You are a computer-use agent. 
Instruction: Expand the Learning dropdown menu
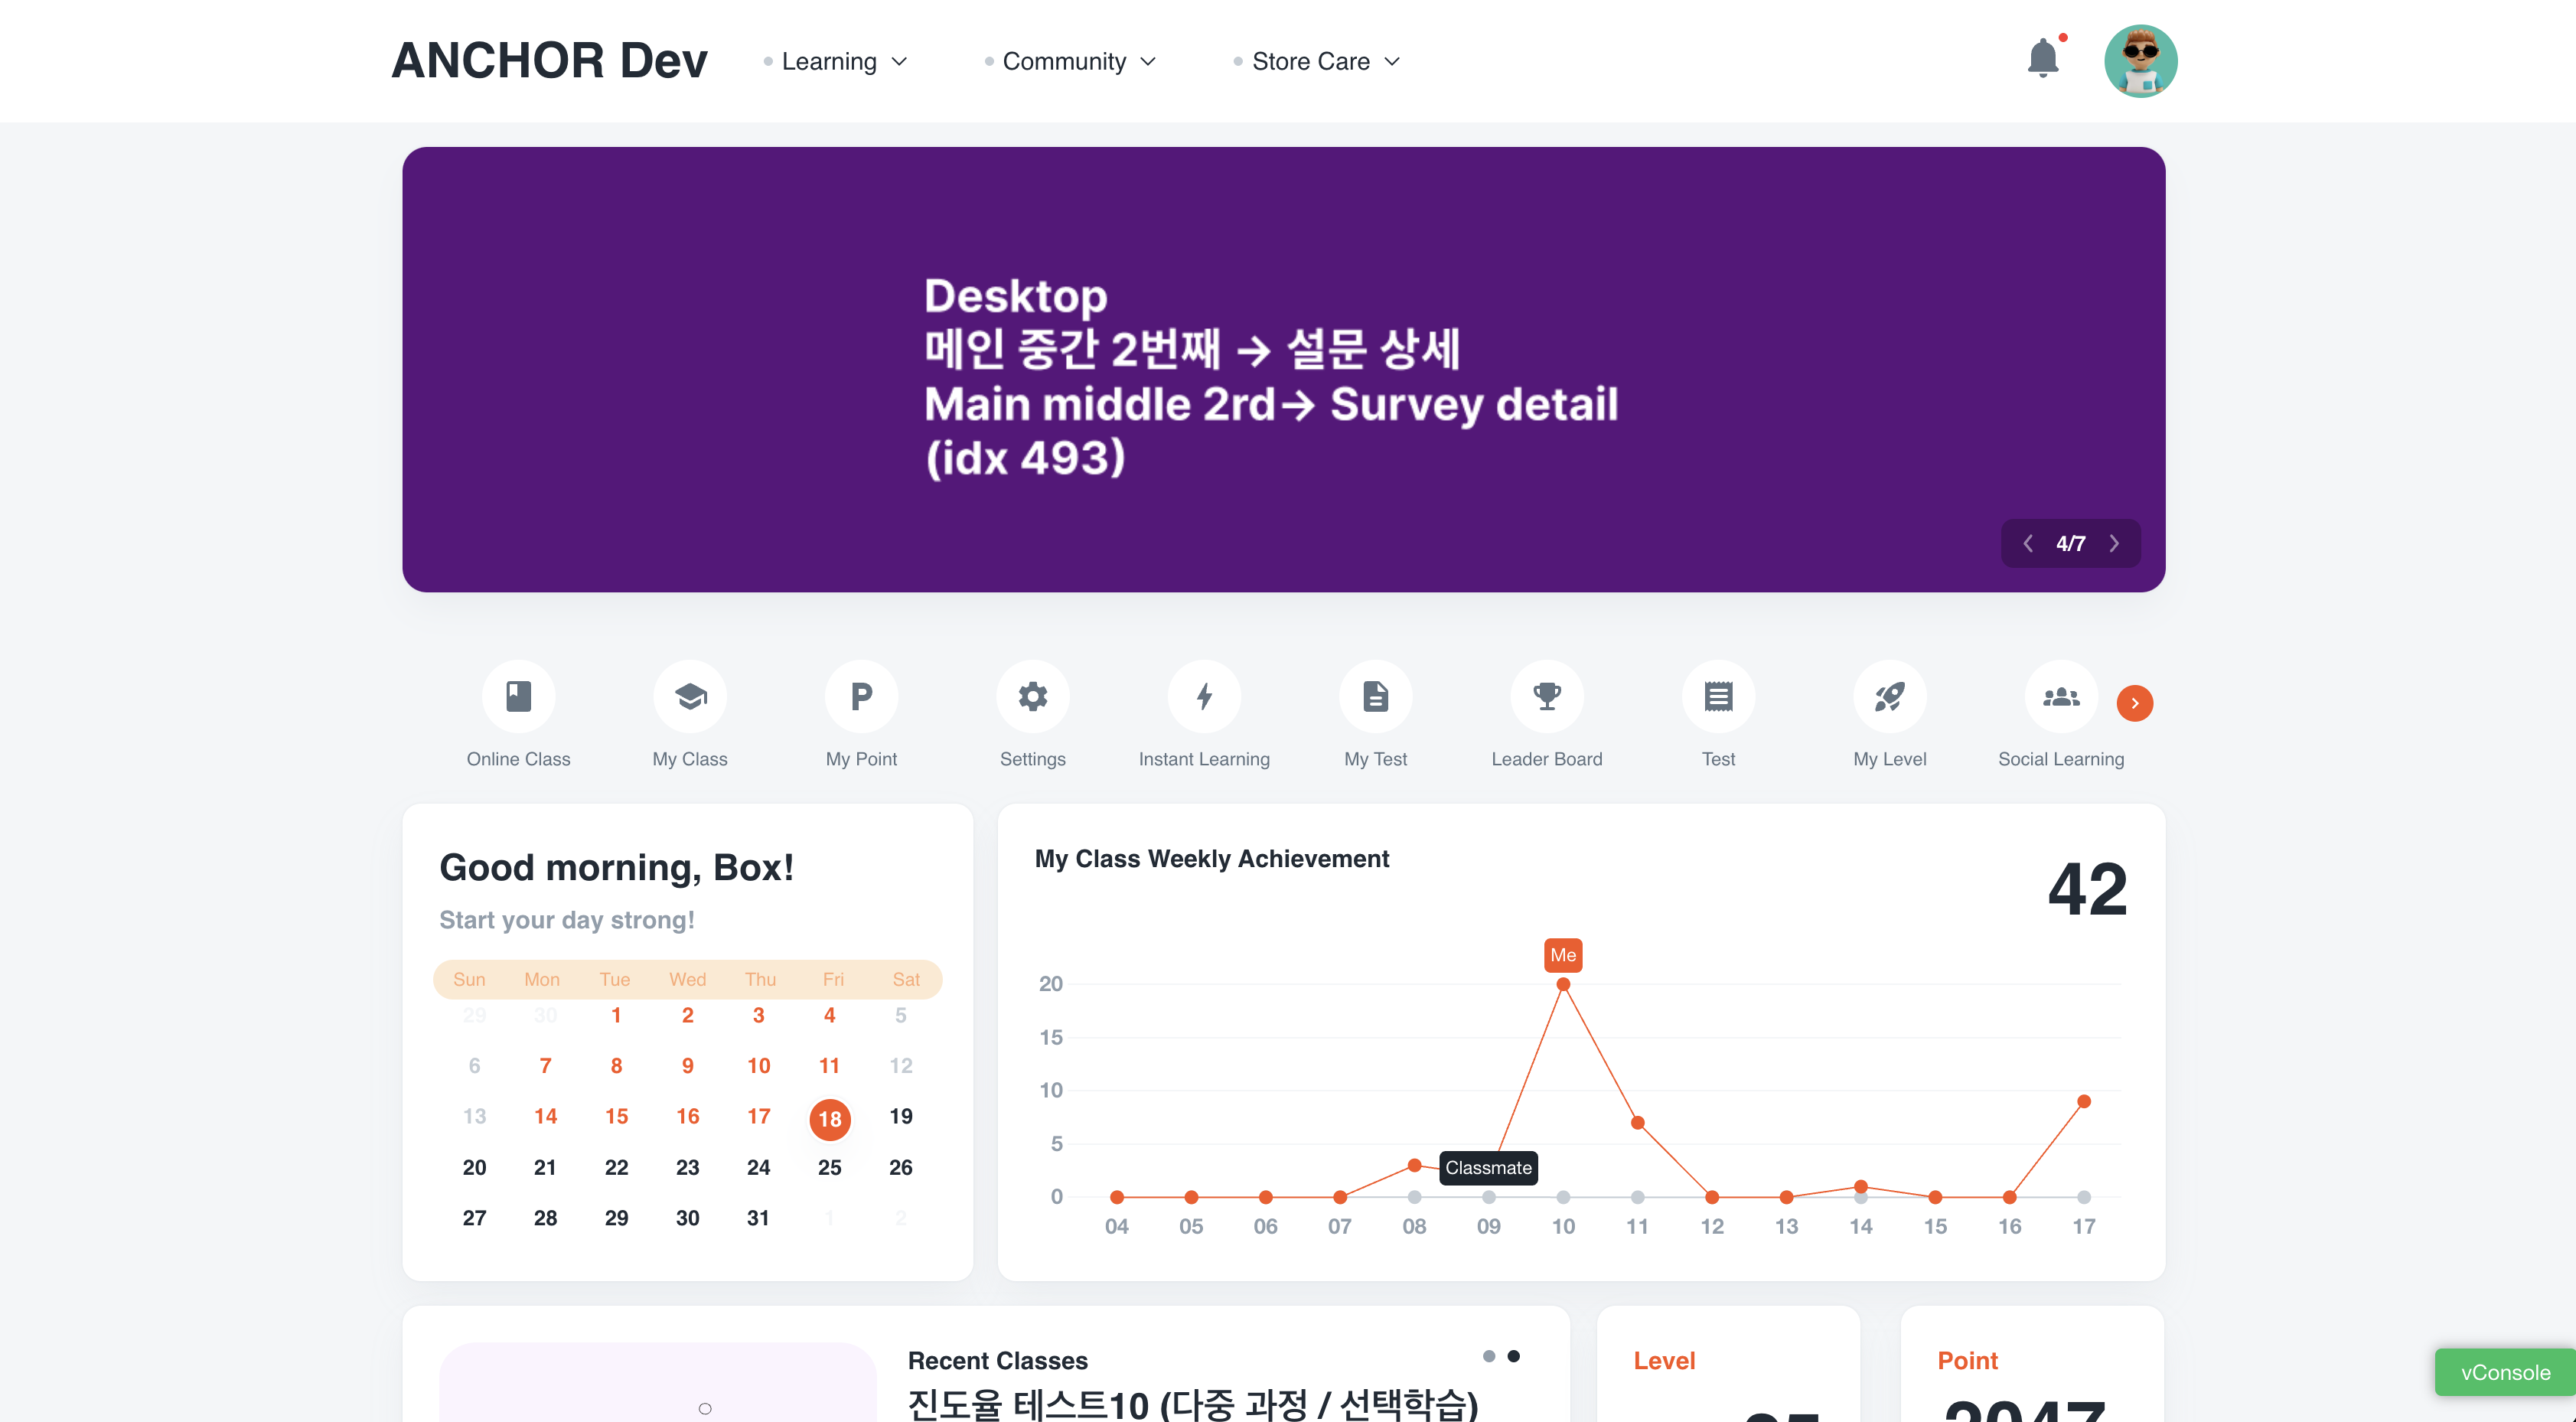(836, 62)
